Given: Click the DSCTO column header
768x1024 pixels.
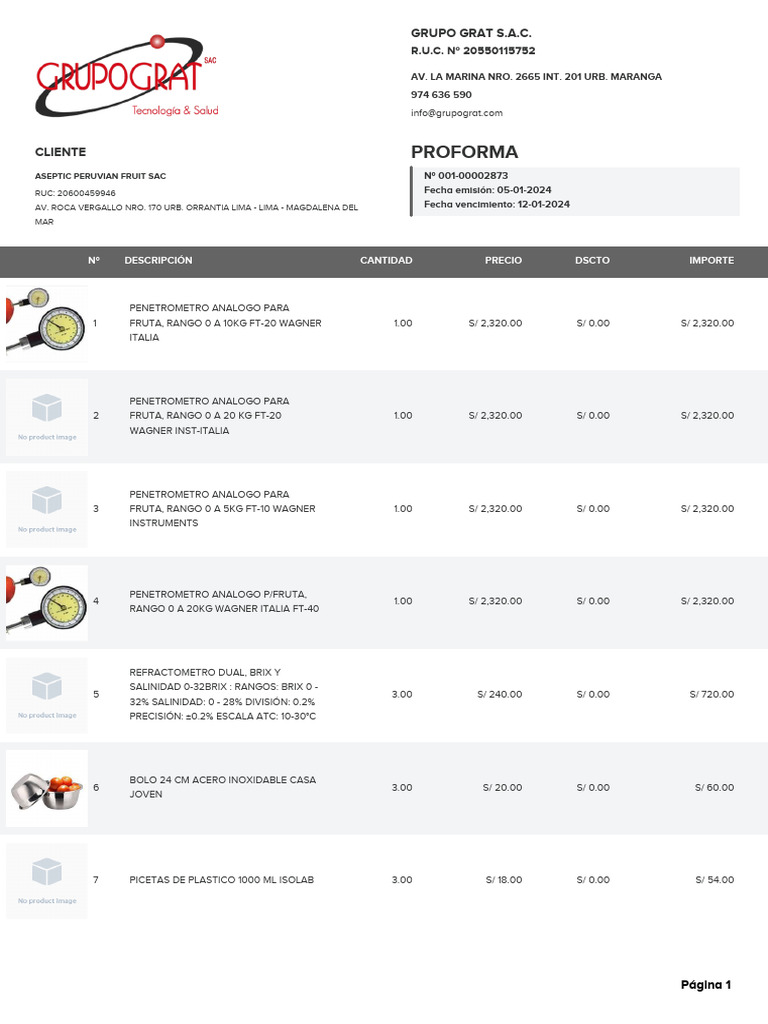Looking at the screenshot, I should click(592, 260).
